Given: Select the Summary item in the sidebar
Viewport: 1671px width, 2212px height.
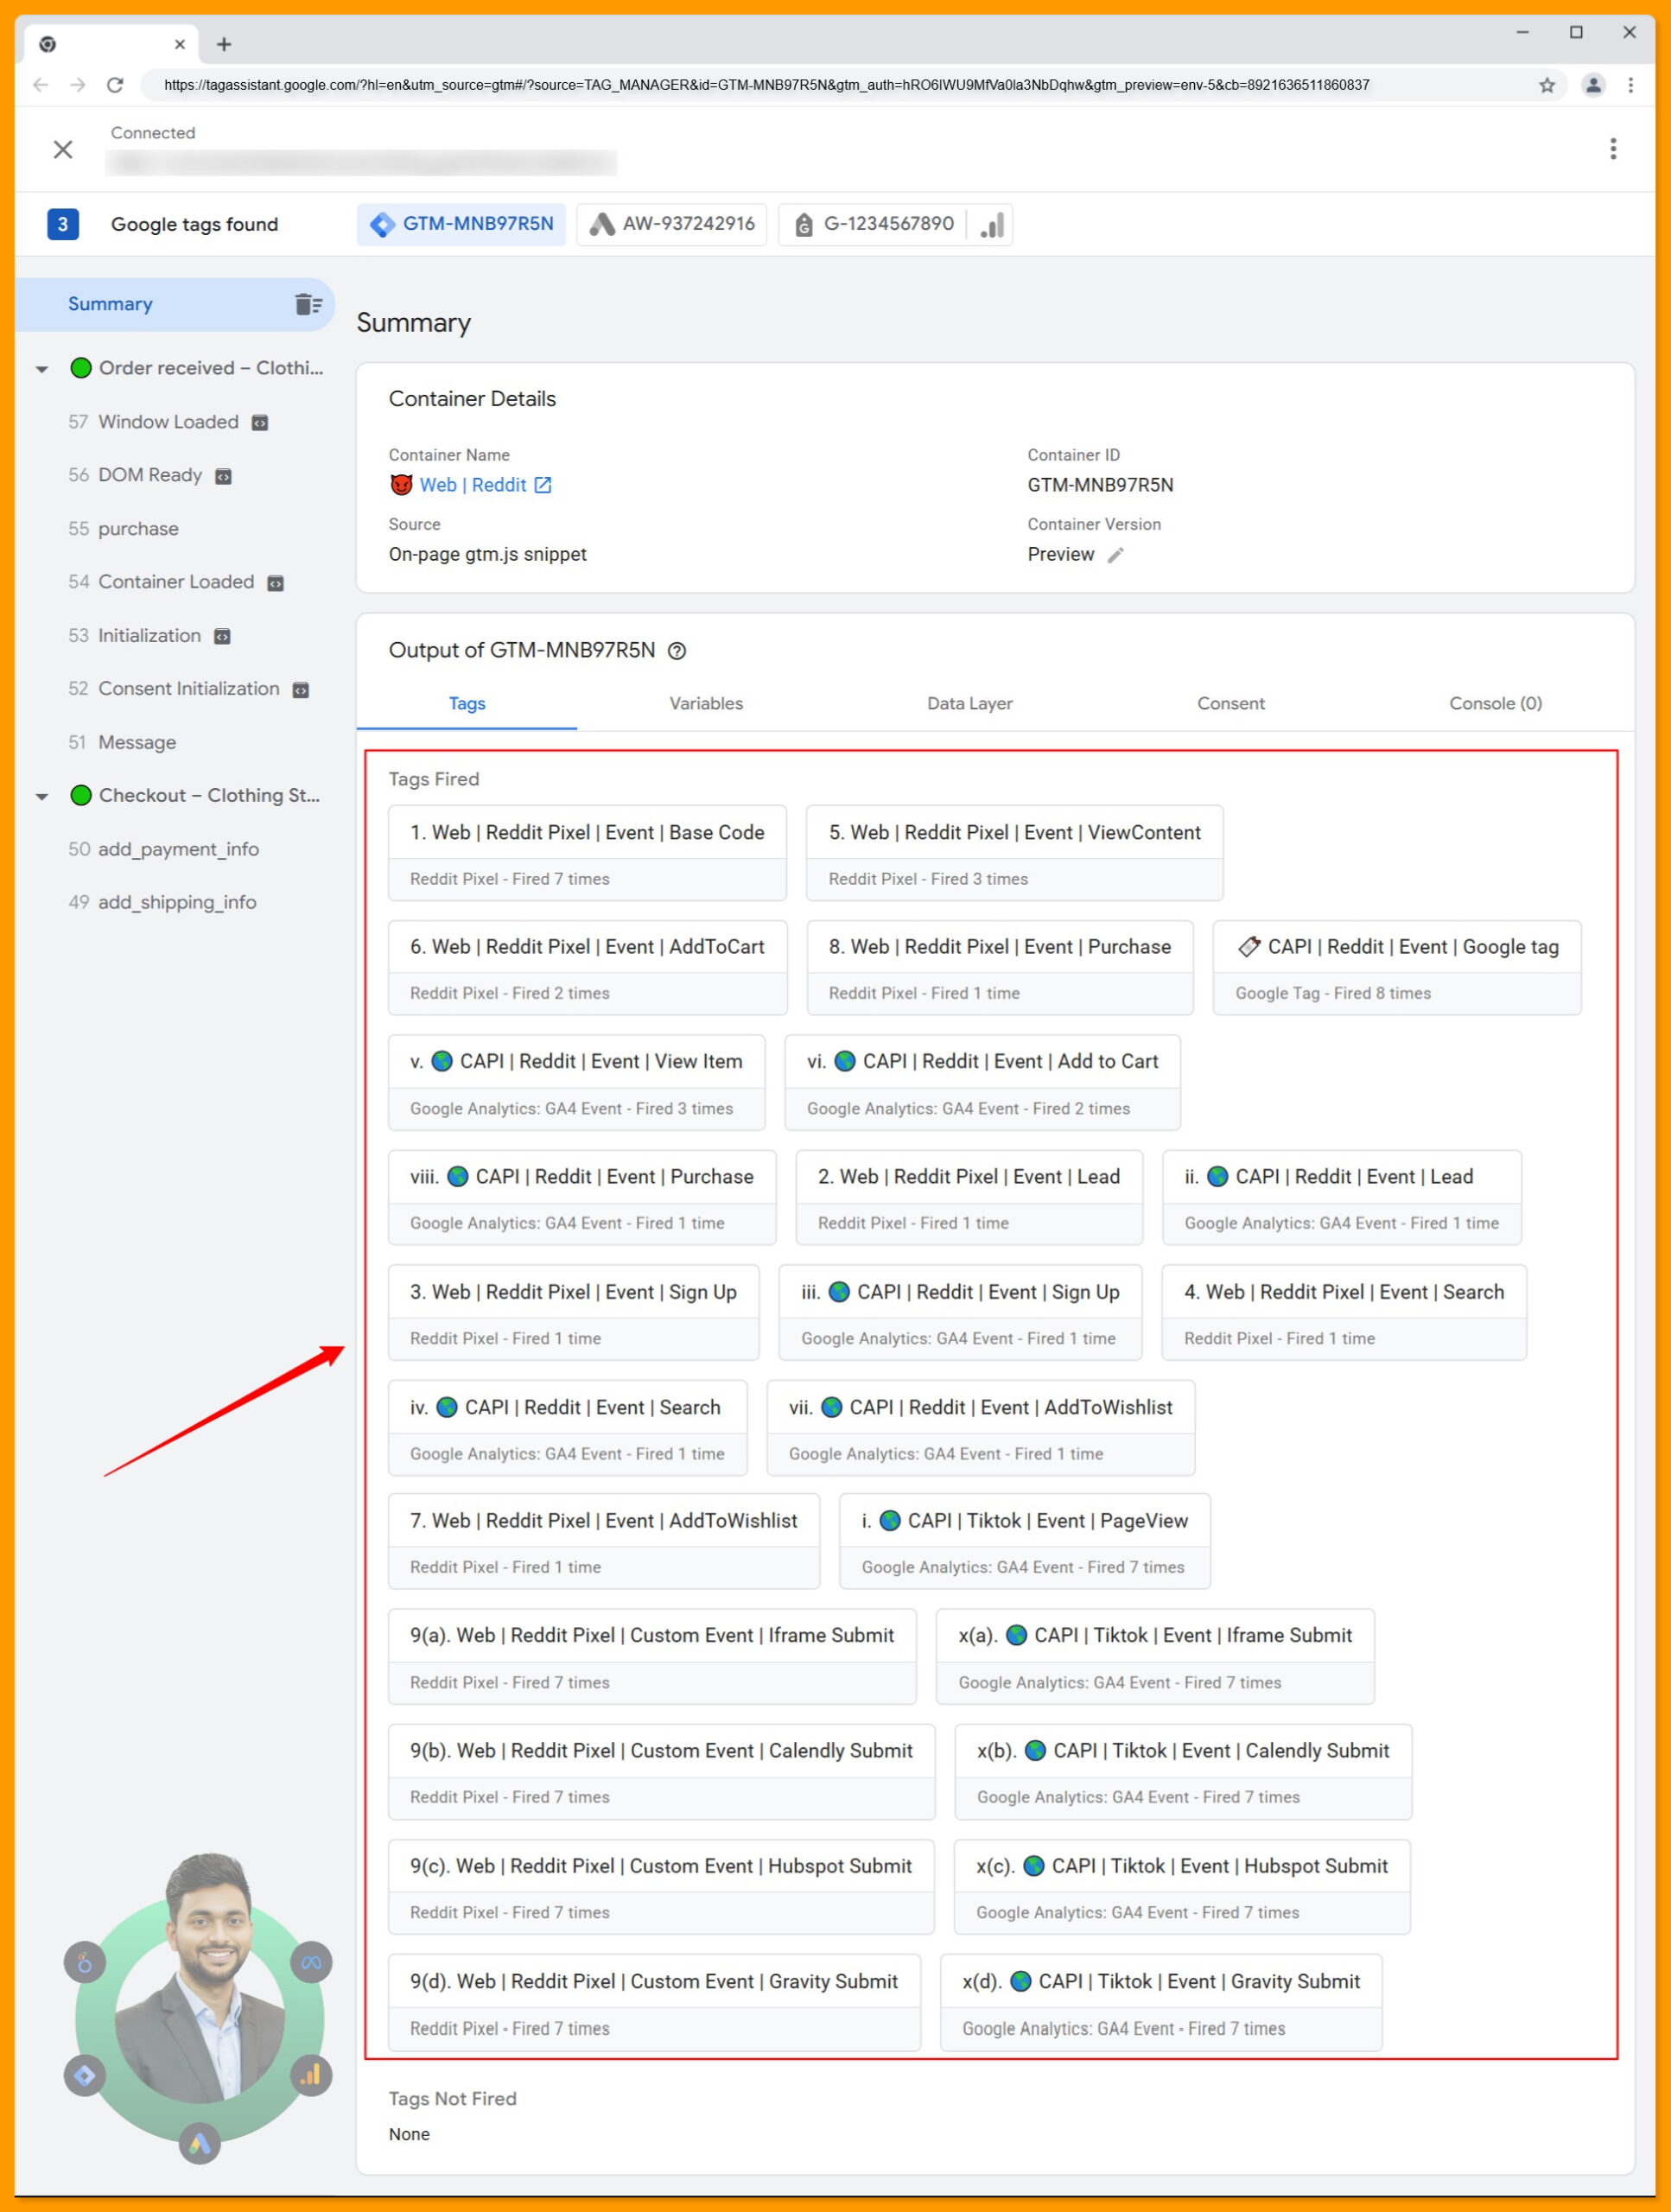Looking at the screenshot, I should pyautogui.click(x=110, y=304).
